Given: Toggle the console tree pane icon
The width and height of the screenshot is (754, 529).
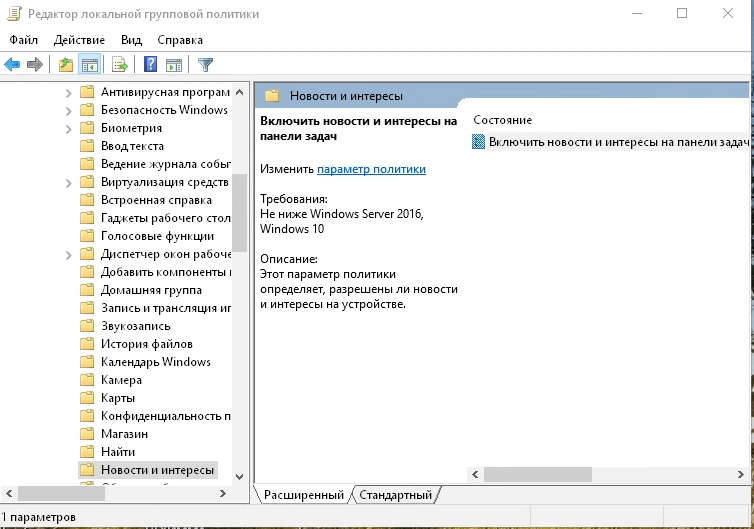Looking at the screenshot, I should tap(89, 64).
